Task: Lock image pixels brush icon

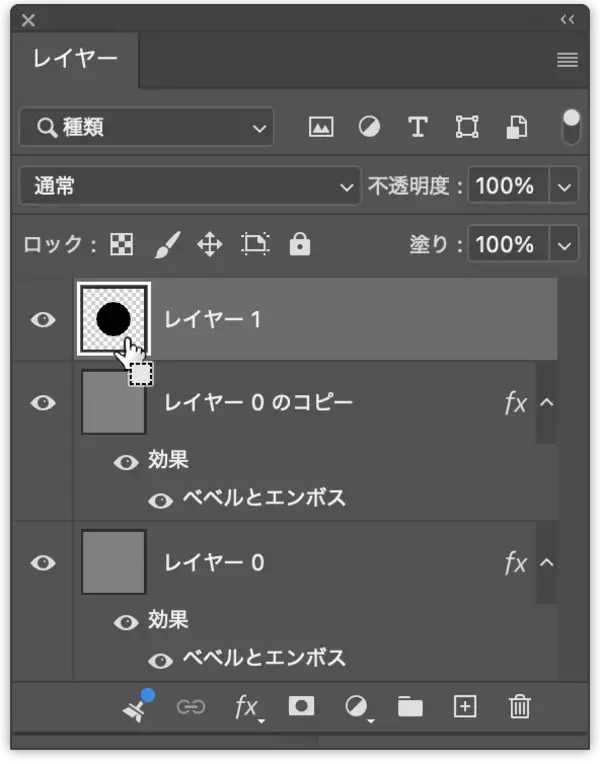Action: click(x=167, y=245)
